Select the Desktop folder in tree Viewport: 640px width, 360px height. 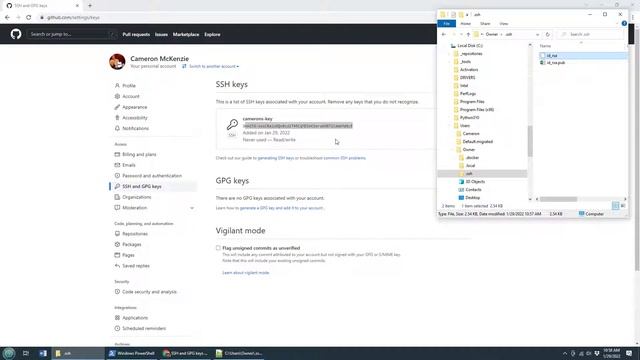pyautogui.click(x=472, y=198)
